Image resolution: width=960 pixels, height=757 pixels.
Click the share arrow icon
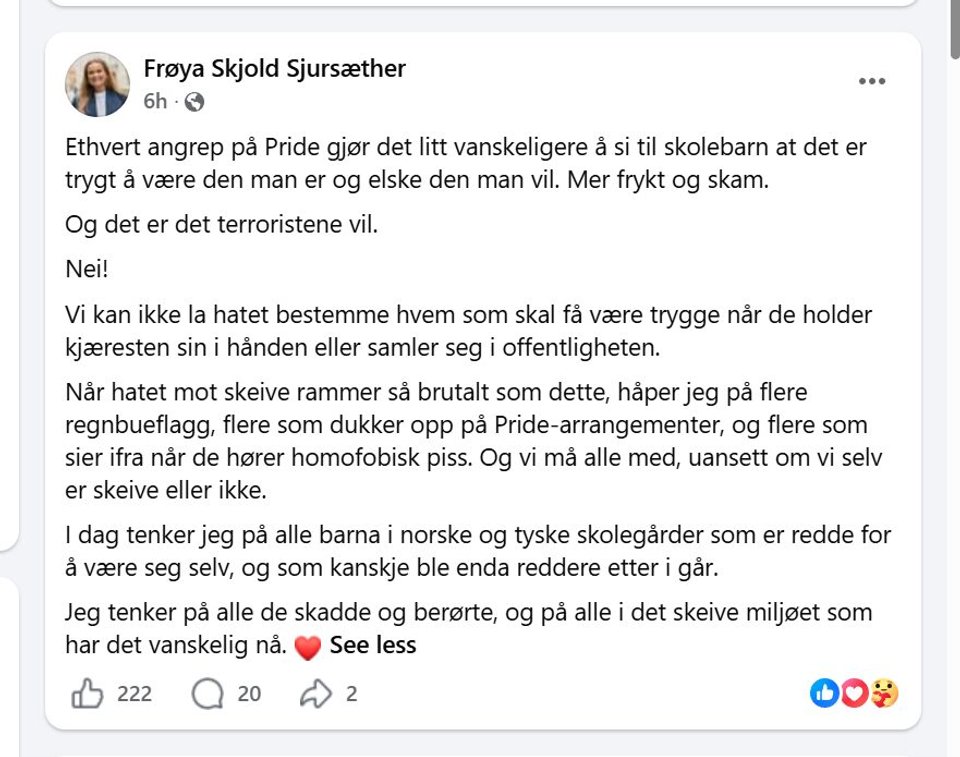click(315, 694)
